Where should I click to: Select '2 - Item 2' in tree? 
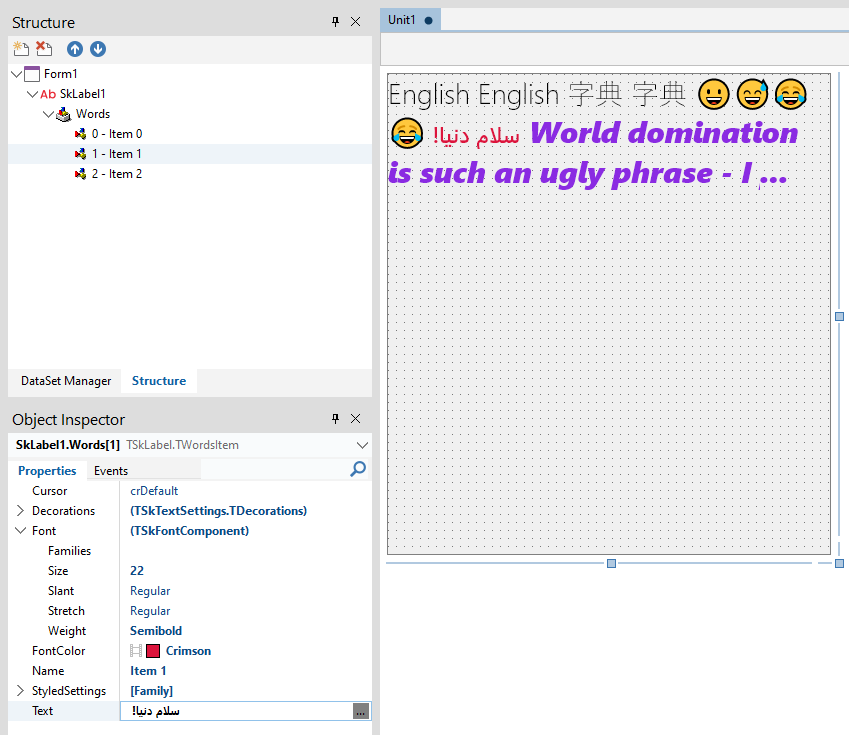click(x=117, y=174)
